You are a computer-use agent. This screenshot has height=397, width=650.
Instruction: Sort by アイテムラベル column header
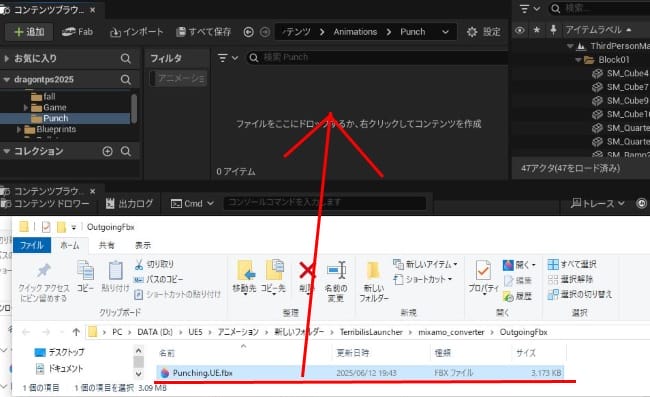click(598, 30)
